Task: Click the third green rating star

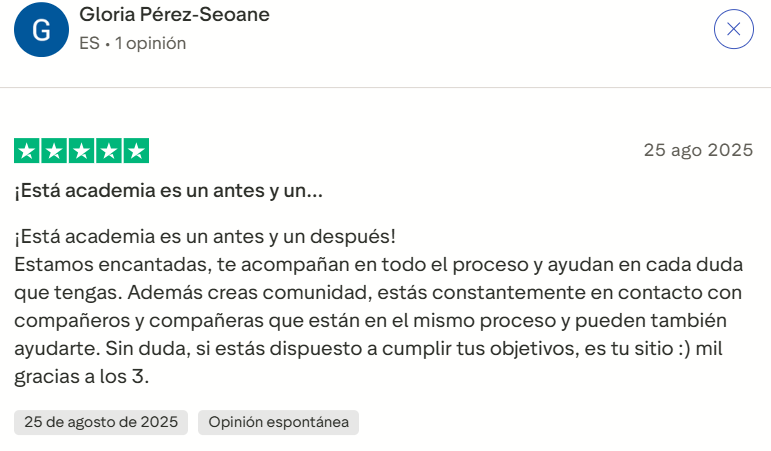Action: [x=81, y=151]
